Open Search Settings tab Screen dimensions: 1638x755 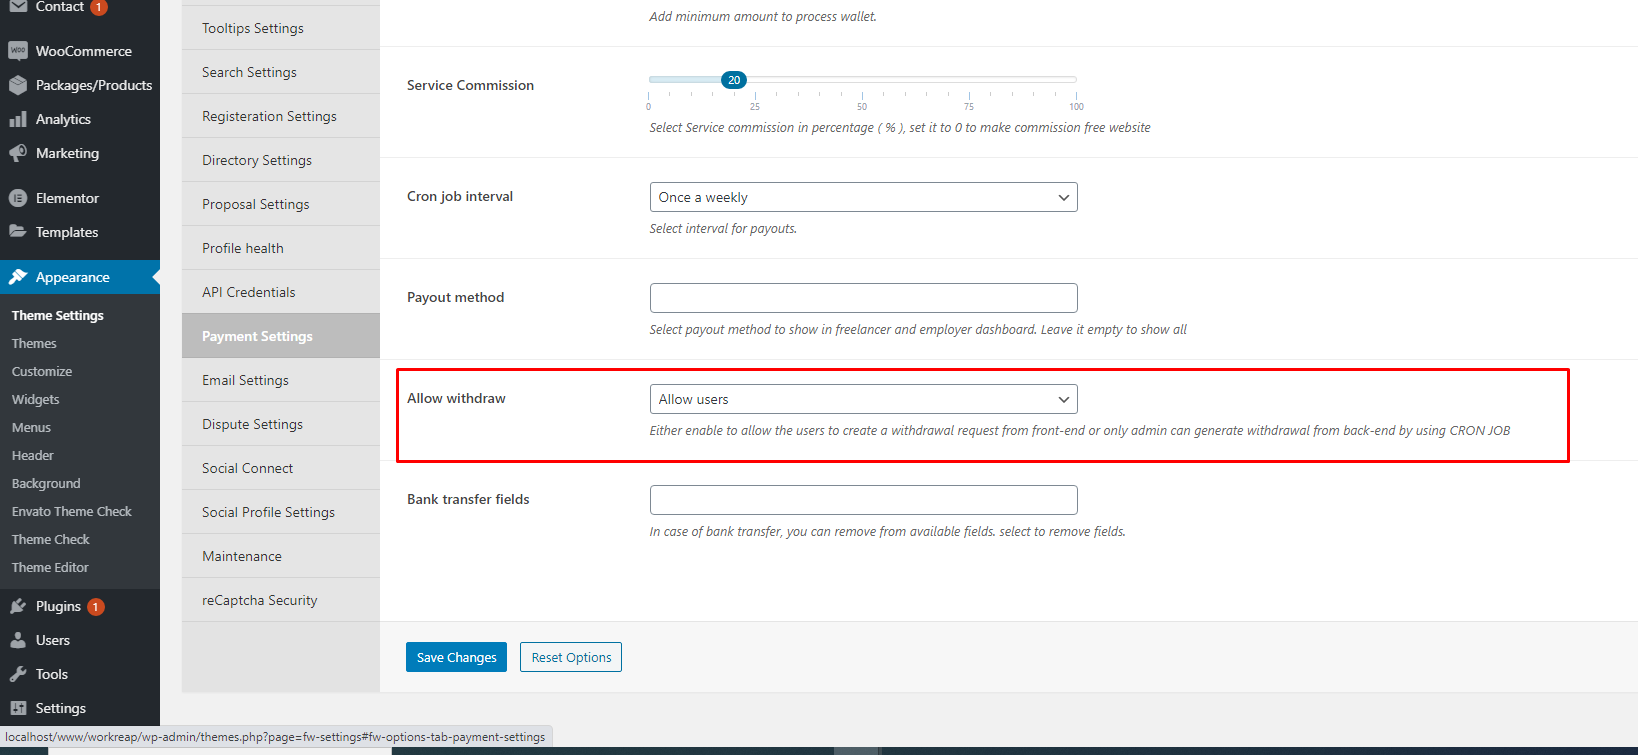coord(281,72)
